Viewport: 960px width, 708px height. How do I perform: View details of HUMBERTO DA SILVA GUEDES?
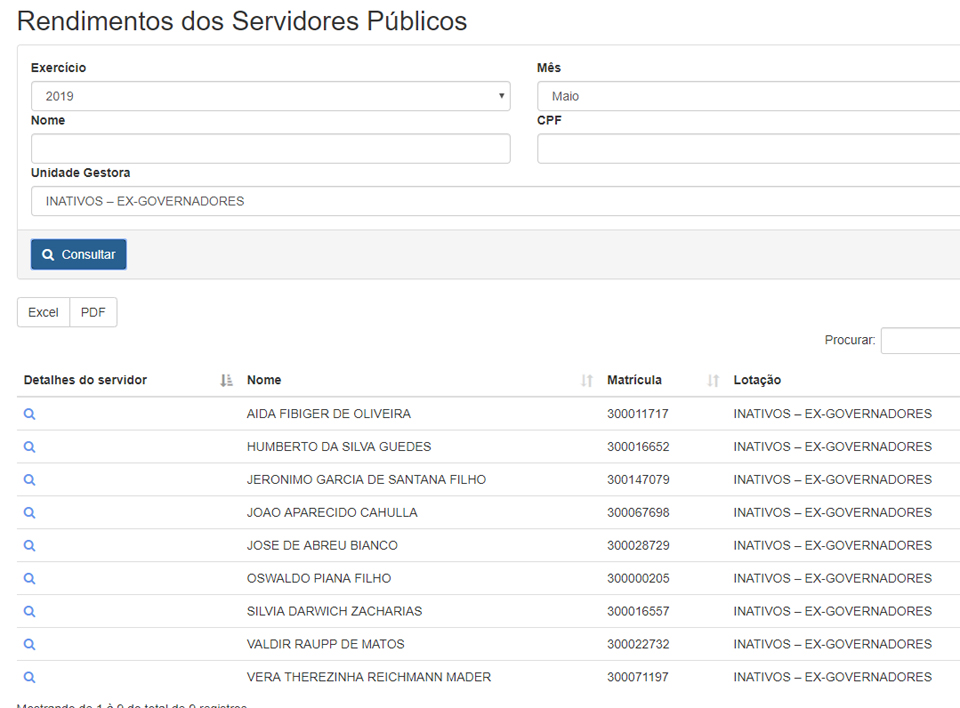point(30,447)
